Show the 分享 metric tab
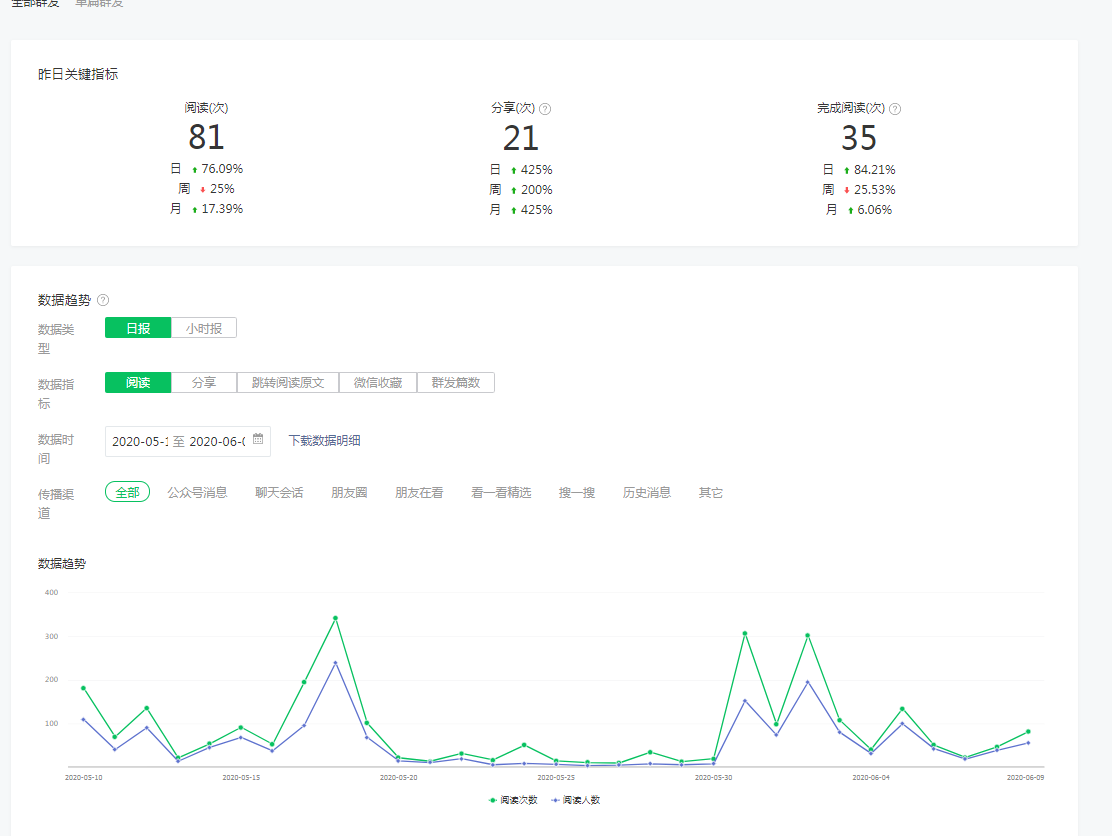Viewport: 1112px width, 836px height. click(204, 383)
